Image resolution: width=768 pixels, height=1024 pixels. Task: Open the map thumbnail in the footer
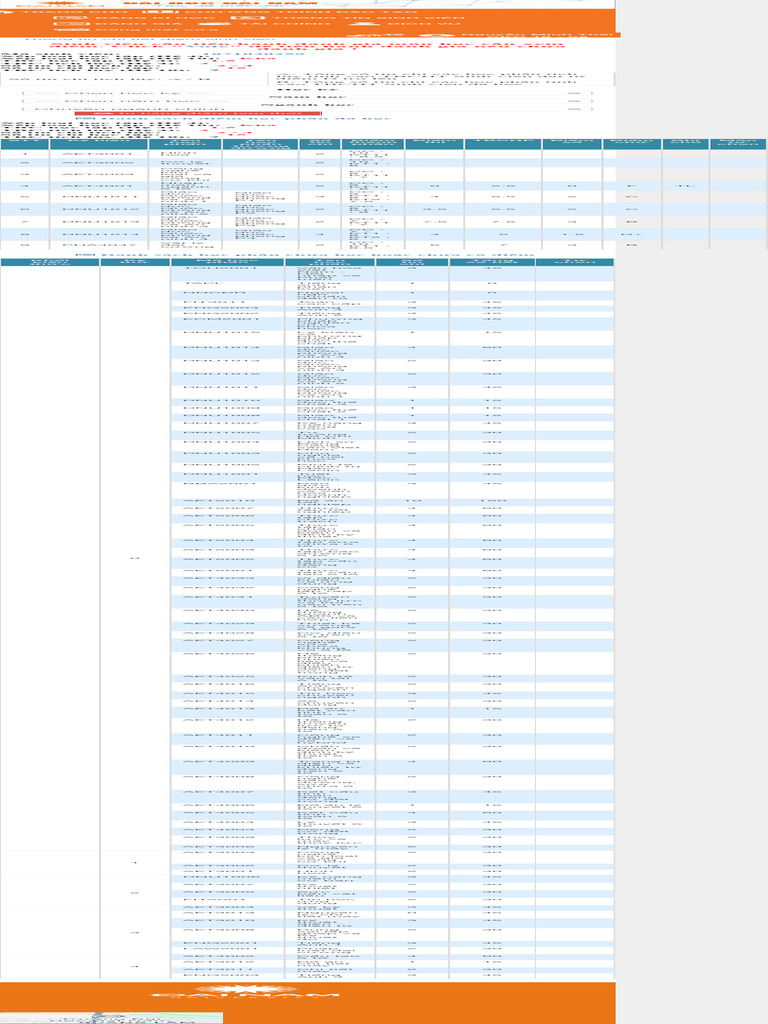pyautogui.click(x=111, y=1017)
